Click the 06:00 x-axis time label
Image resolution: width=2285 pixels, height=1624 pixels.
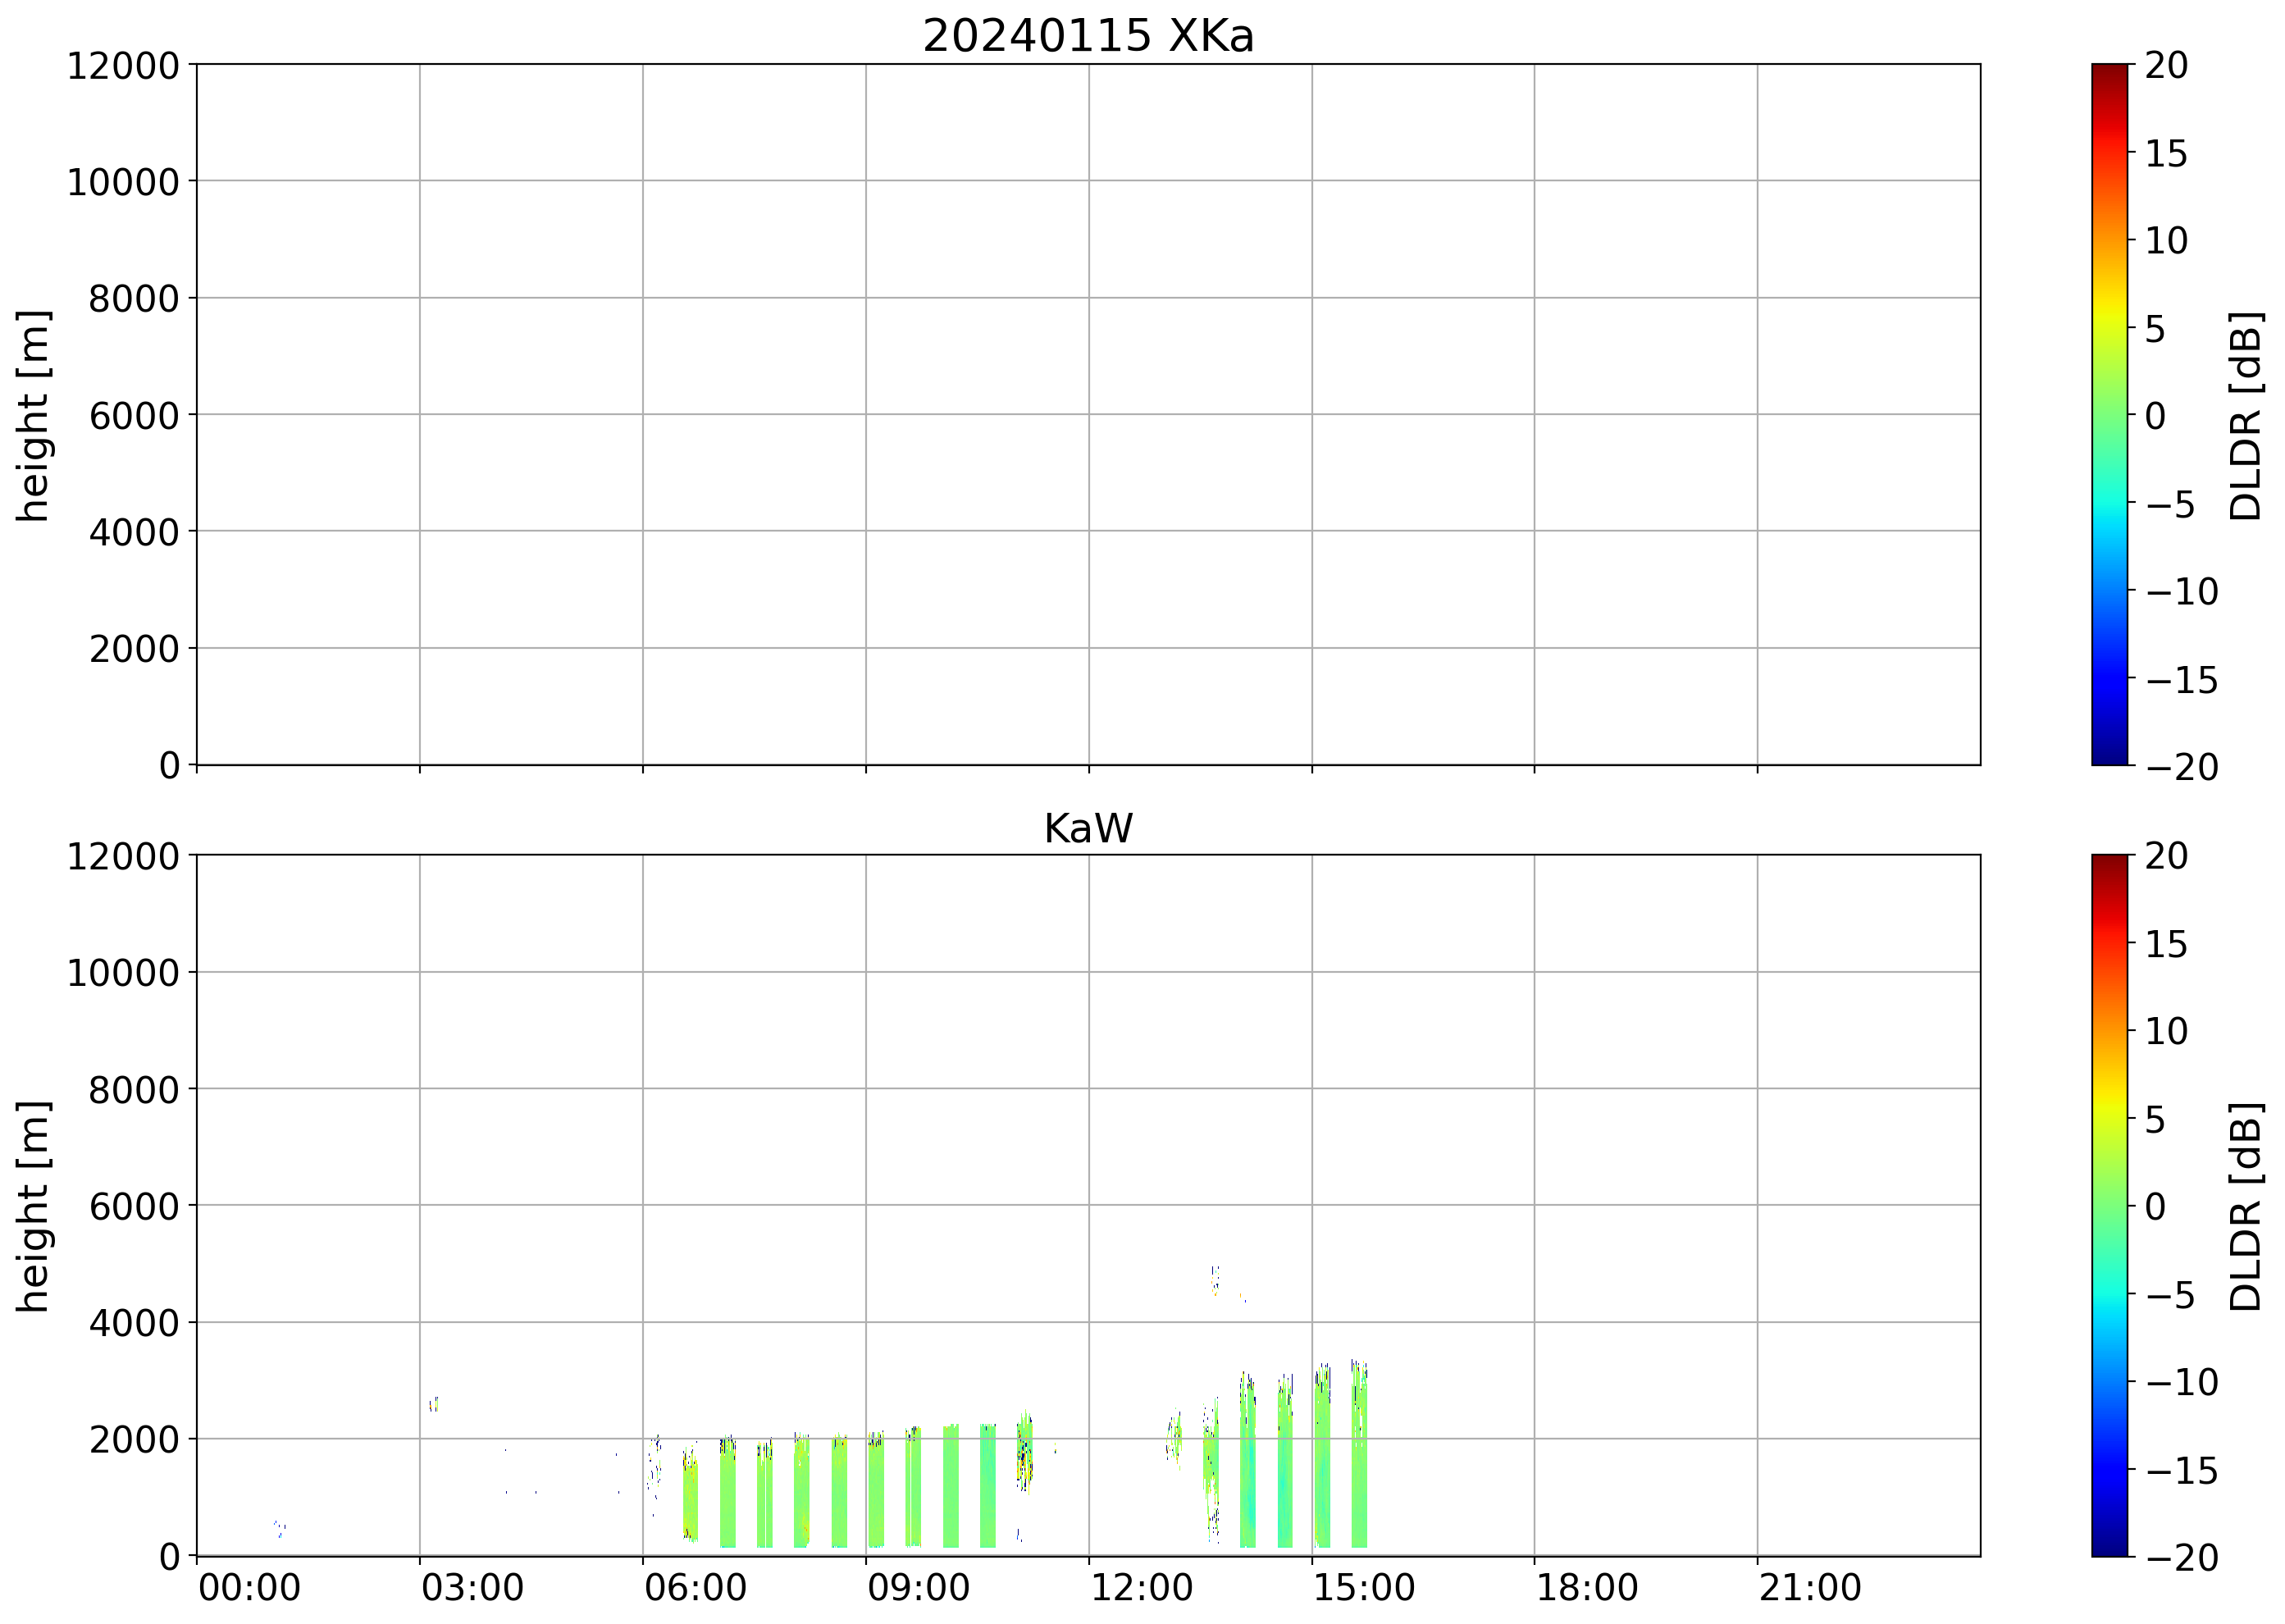(695, 1588)
